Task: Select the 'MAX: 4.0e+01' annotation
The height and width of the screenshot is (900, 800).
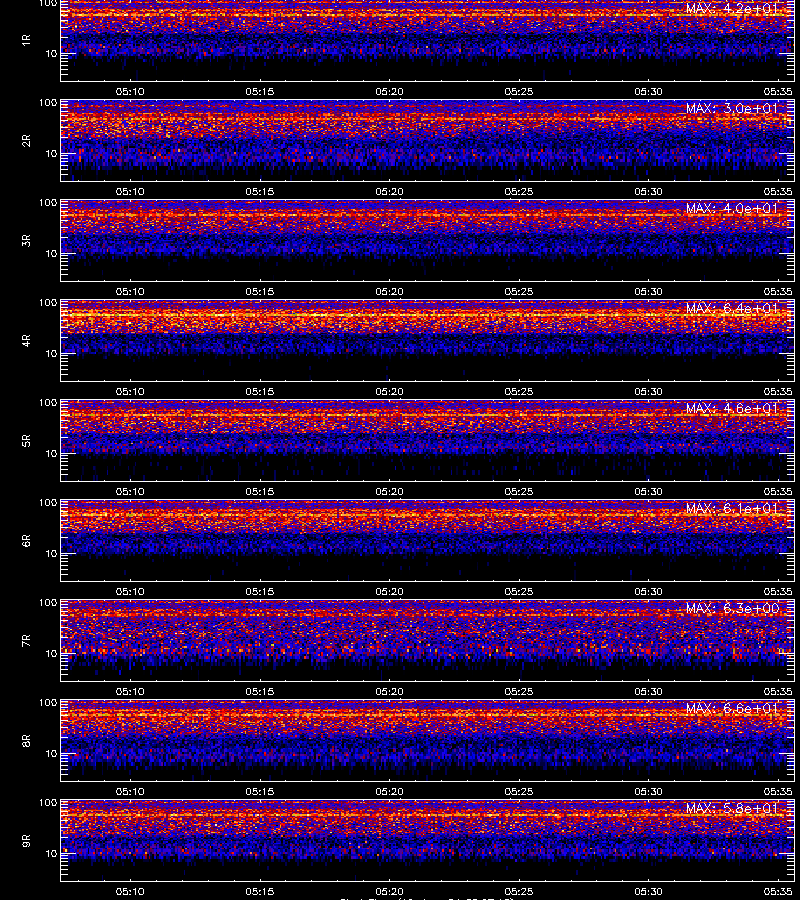Action: 732,208
